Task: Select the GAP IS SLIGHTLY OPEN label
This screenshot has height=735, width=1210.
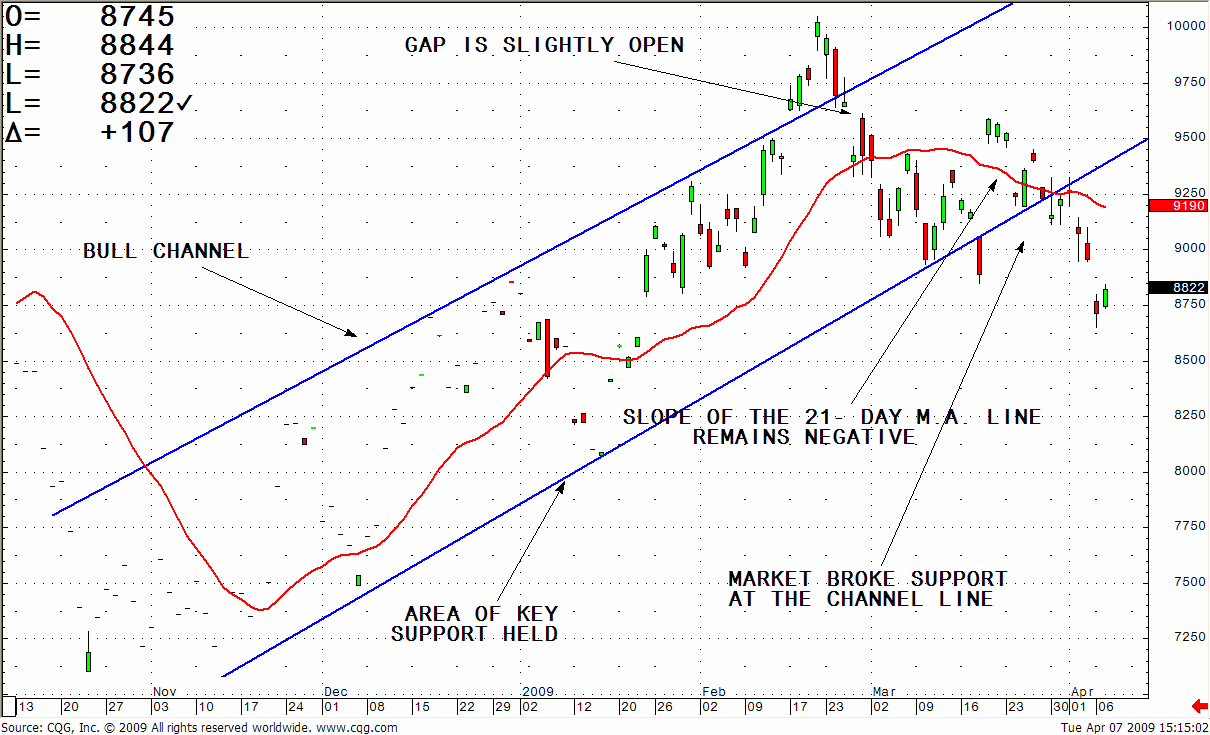Action: 544,45
